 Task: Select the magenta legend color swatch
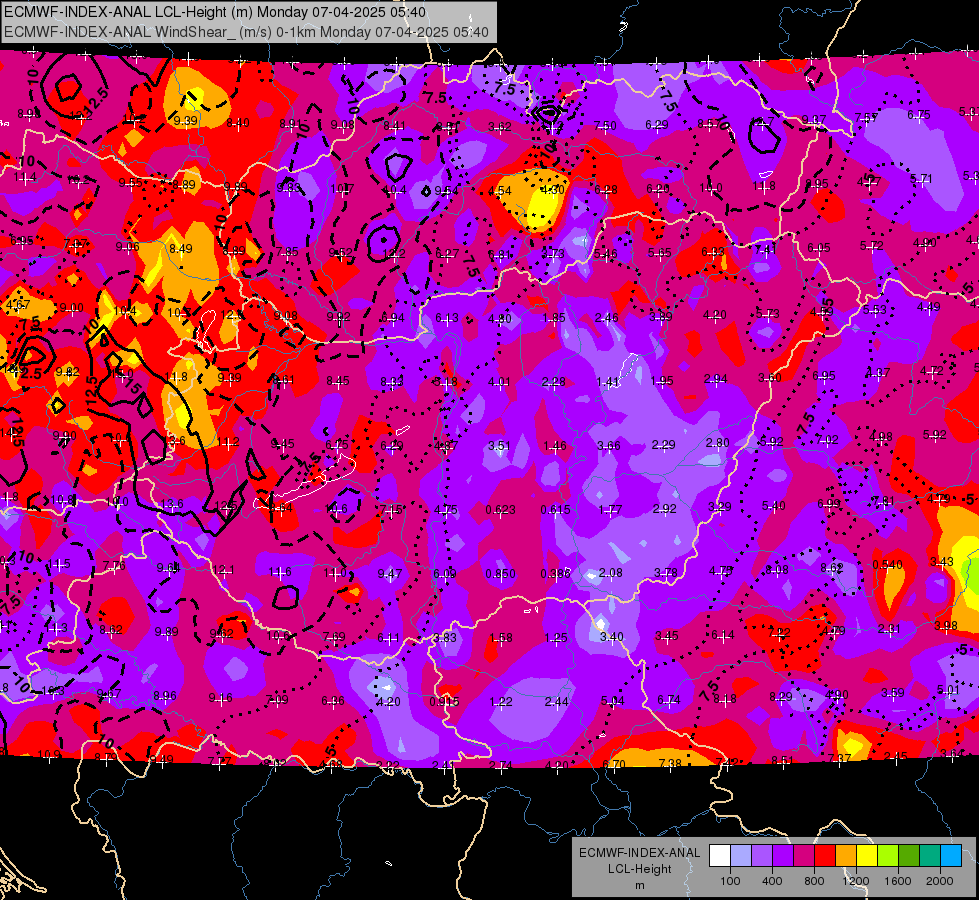click(x=804, y=856)
